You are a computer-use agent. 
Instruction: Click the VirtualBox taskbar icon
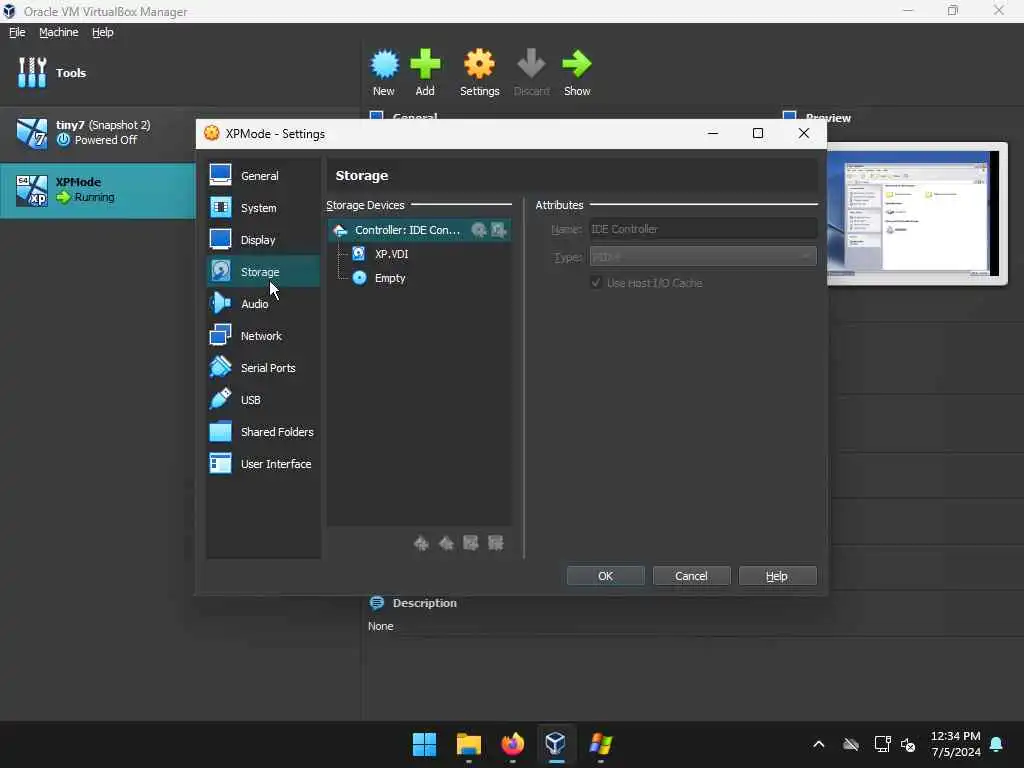coord(556,744)
